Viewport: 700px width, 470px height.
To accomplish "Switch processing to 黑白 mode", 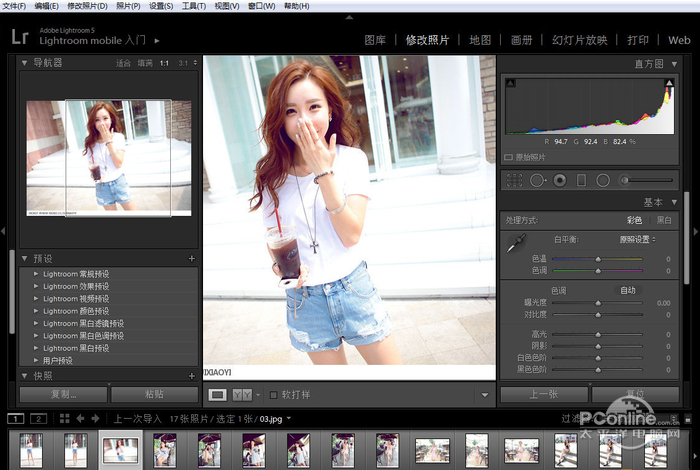I will pyautogui.click(x=664, y=220).
